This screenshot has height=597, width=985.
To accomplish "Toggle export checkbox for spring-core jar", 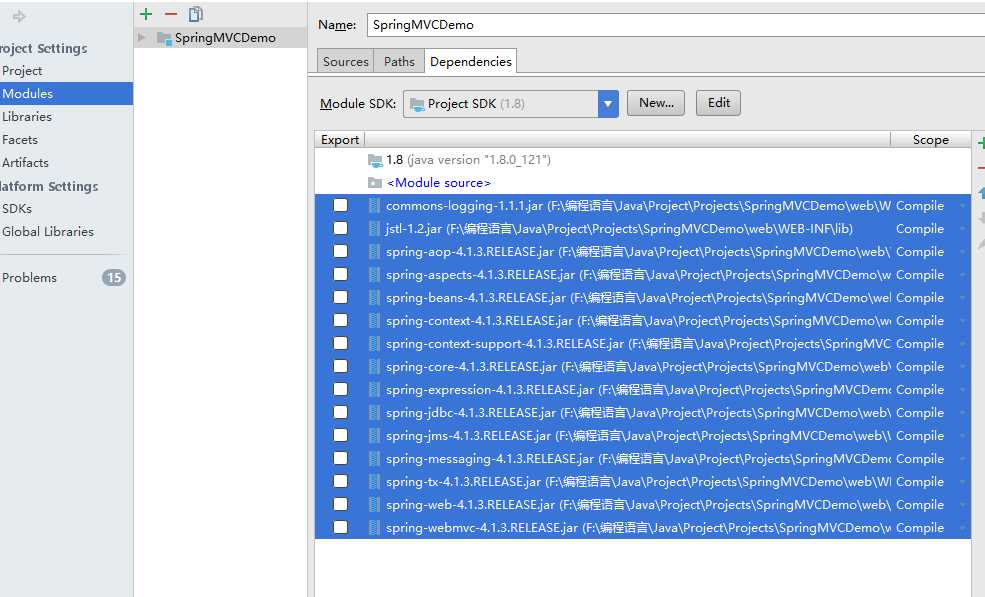I will [x=340, y=366].
